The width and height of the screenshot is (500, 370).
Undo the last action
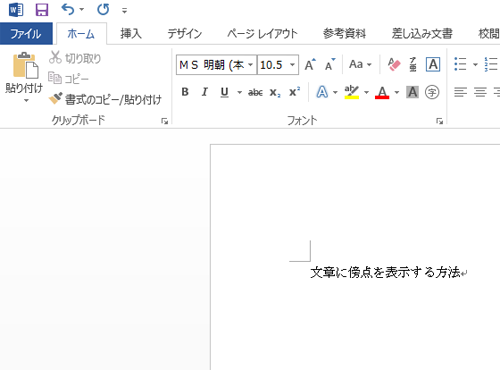(68, 9)
